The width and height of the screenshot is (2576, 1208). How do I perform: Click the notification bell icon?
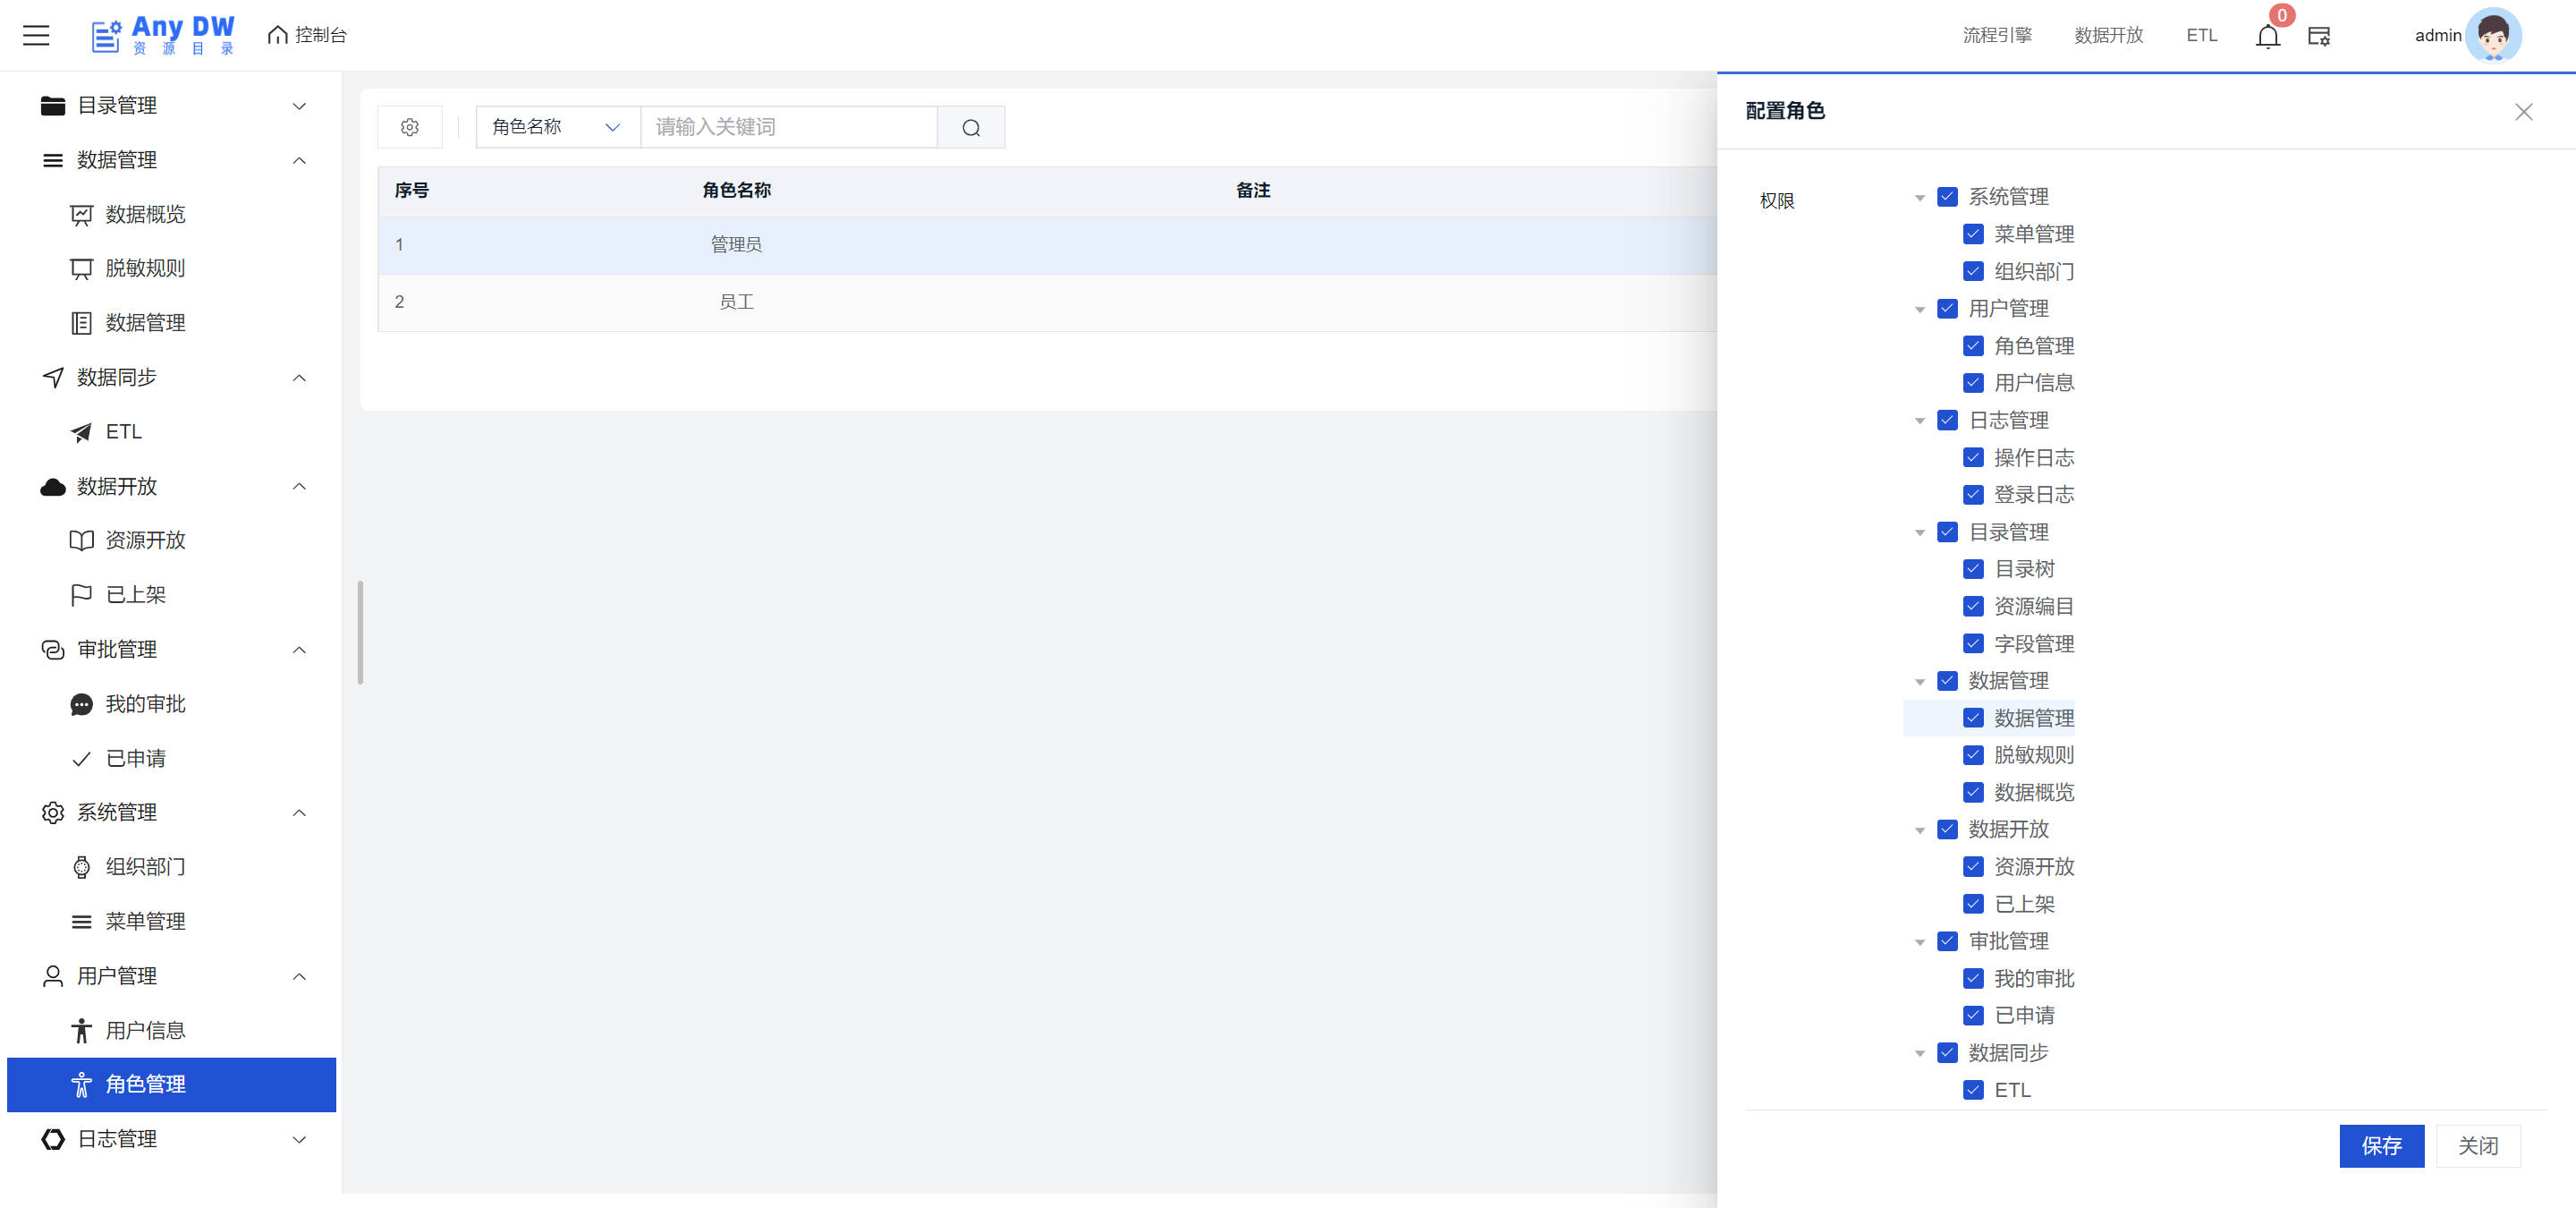pyautogui.click(x=2267, y=37)
